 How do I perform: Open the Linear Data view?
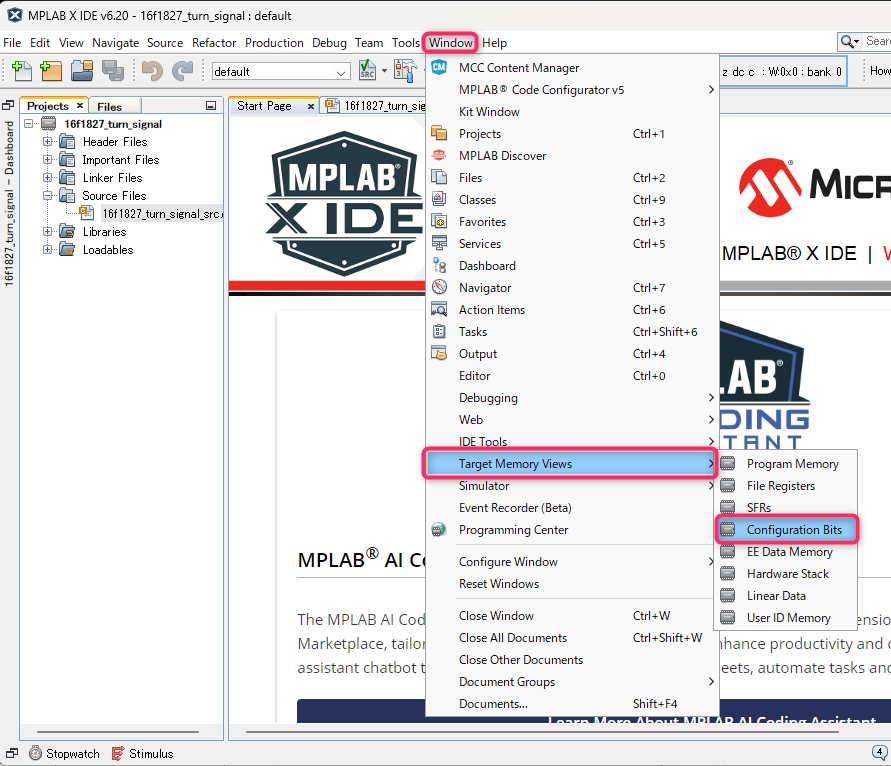(786, 596)
